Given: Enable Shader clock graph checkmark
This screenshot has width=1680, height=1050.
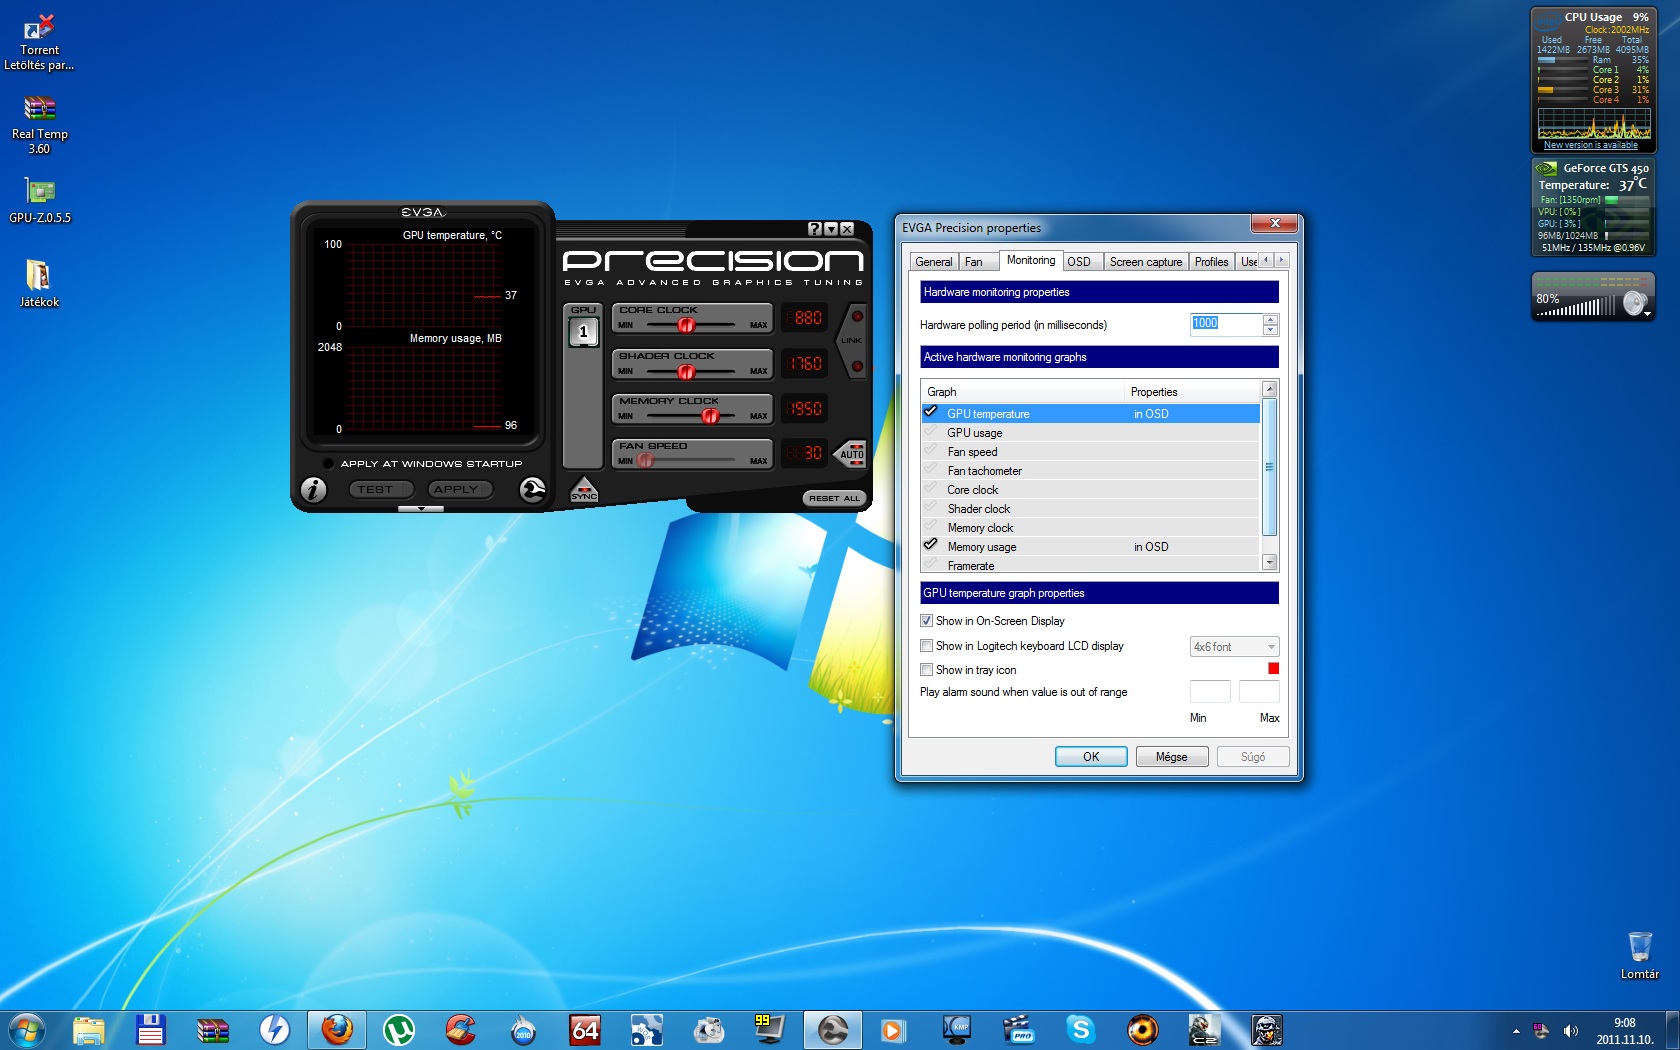Looking at the screenshot, I should click(931, 508).
